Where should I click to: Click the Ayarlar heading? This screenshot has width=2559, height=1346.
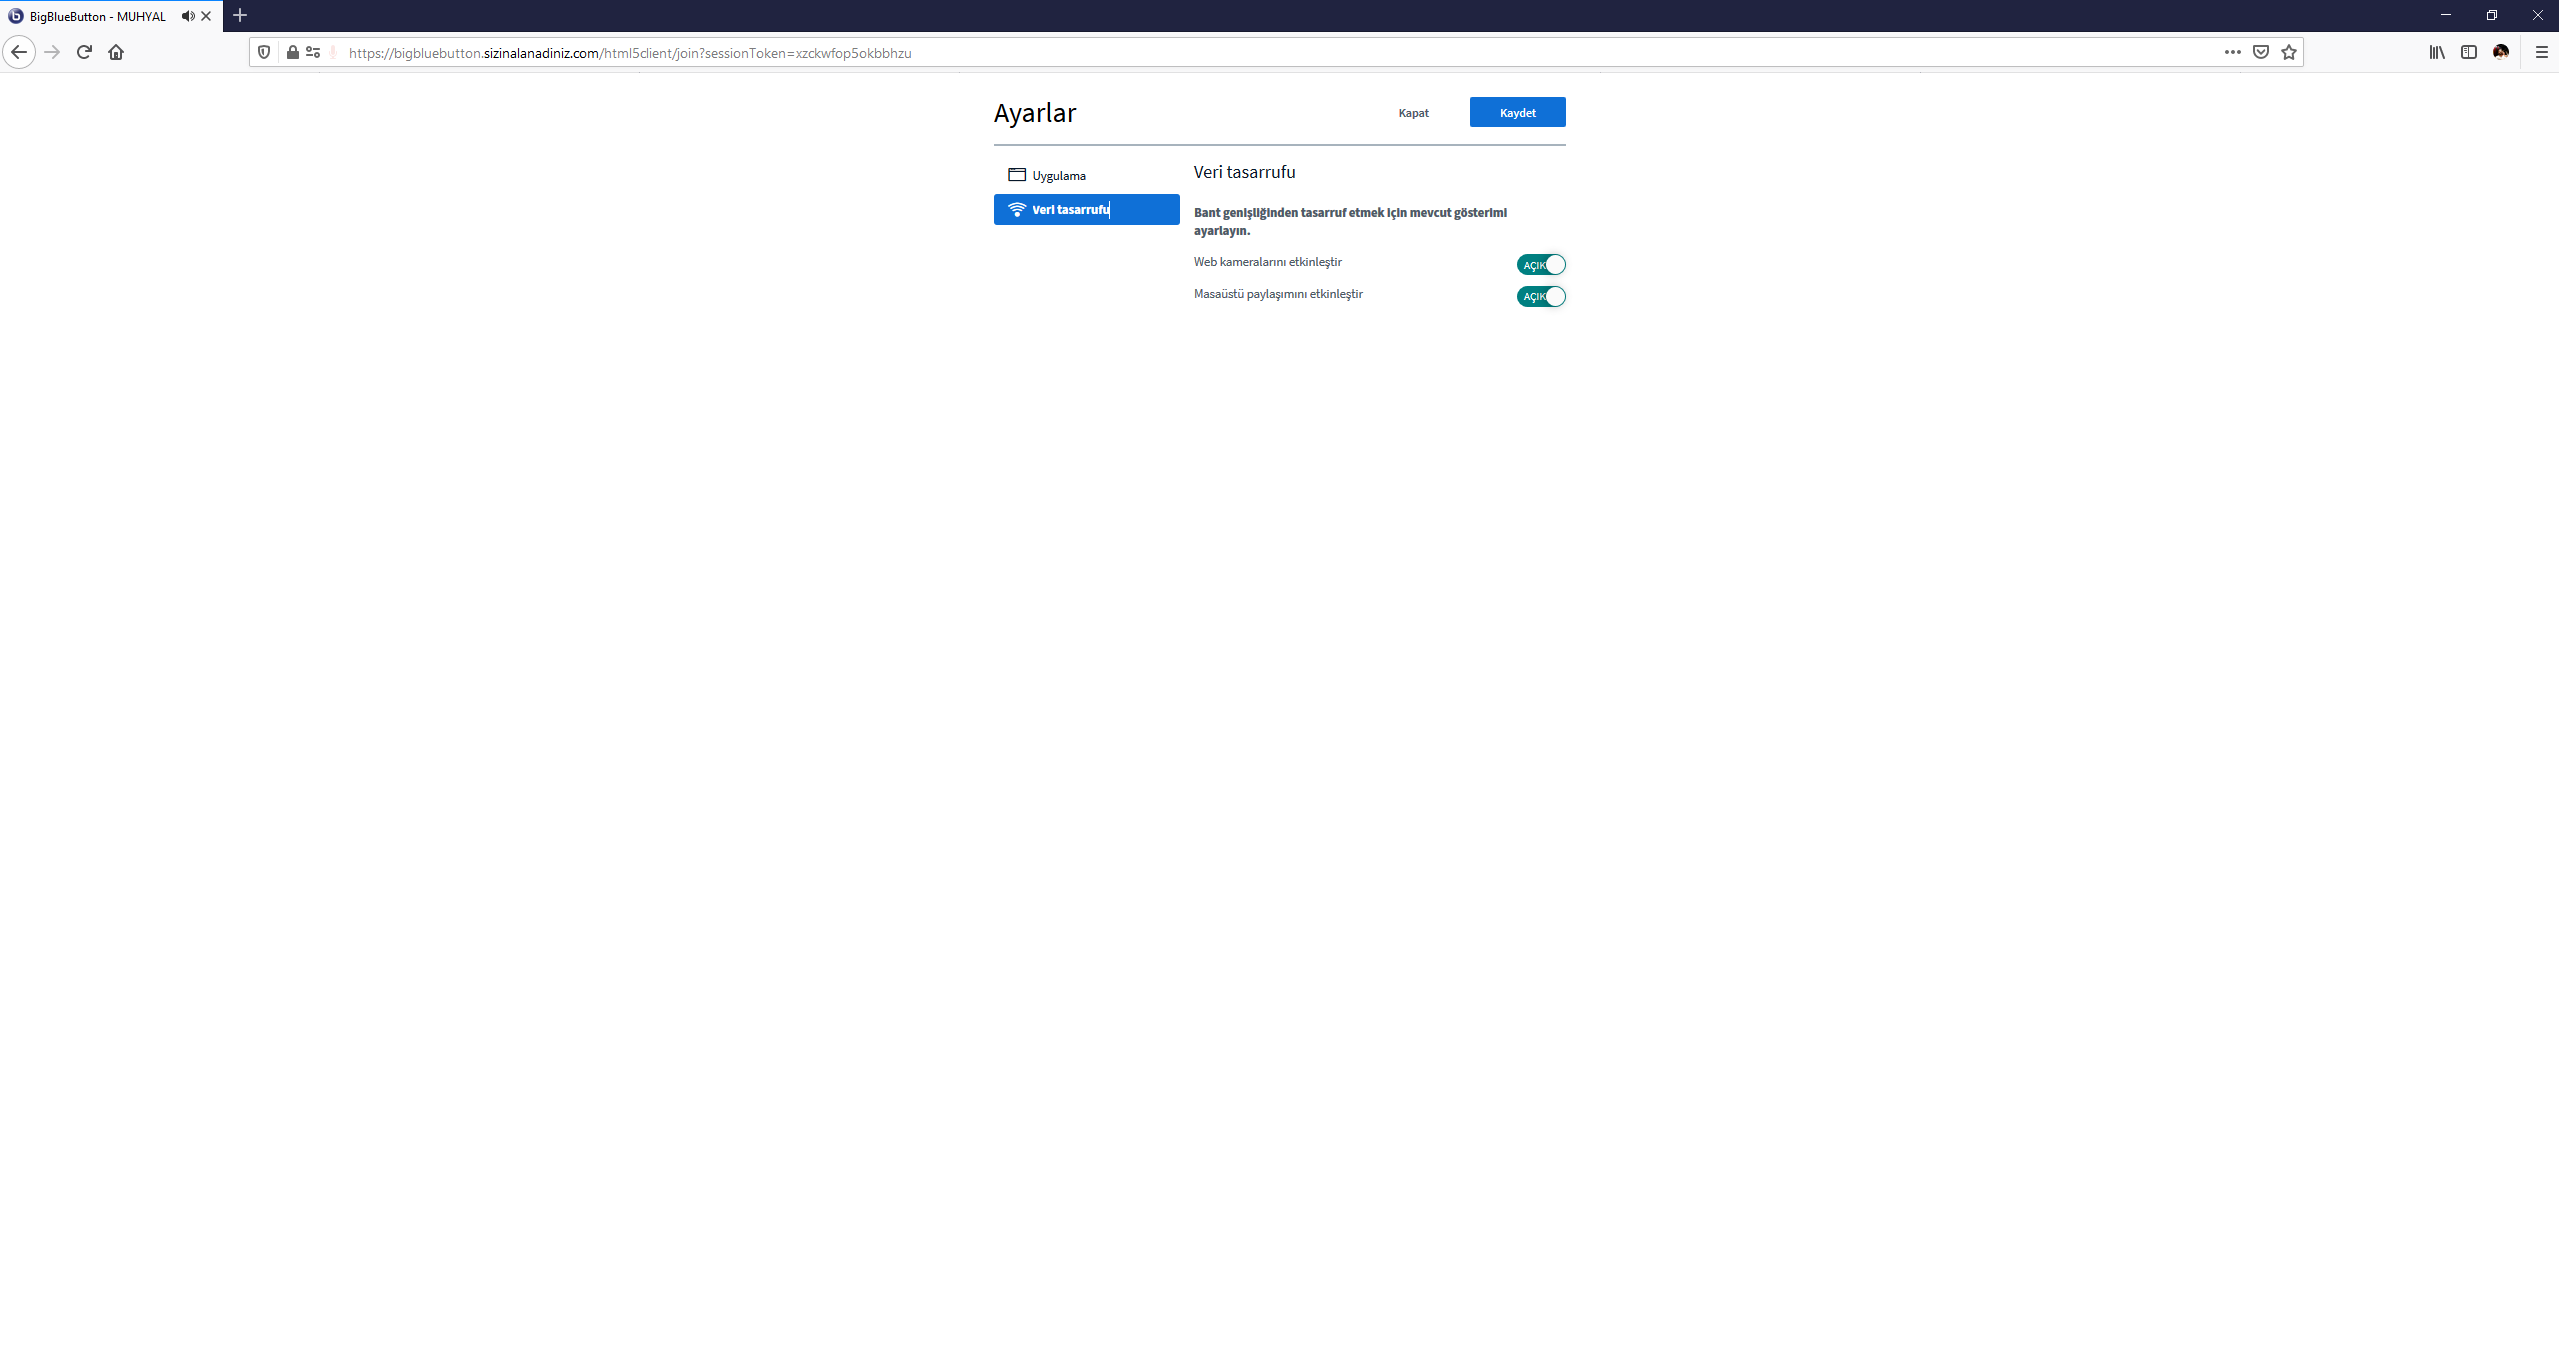pyautogui.click(x=1034, y=113)
